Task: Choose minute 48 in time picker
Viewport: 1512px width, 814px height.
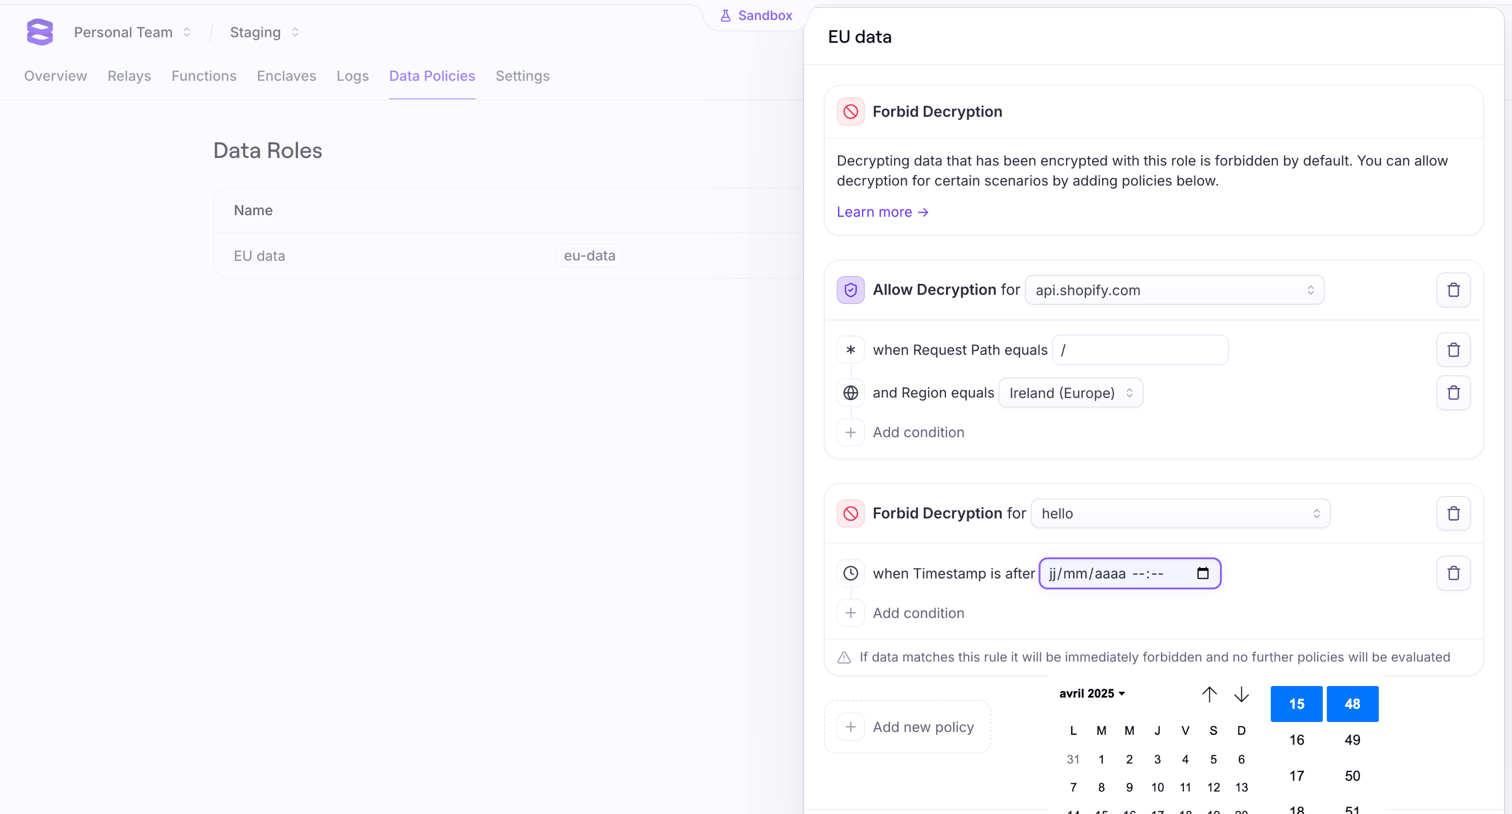Action: (x=1353, y=704)
